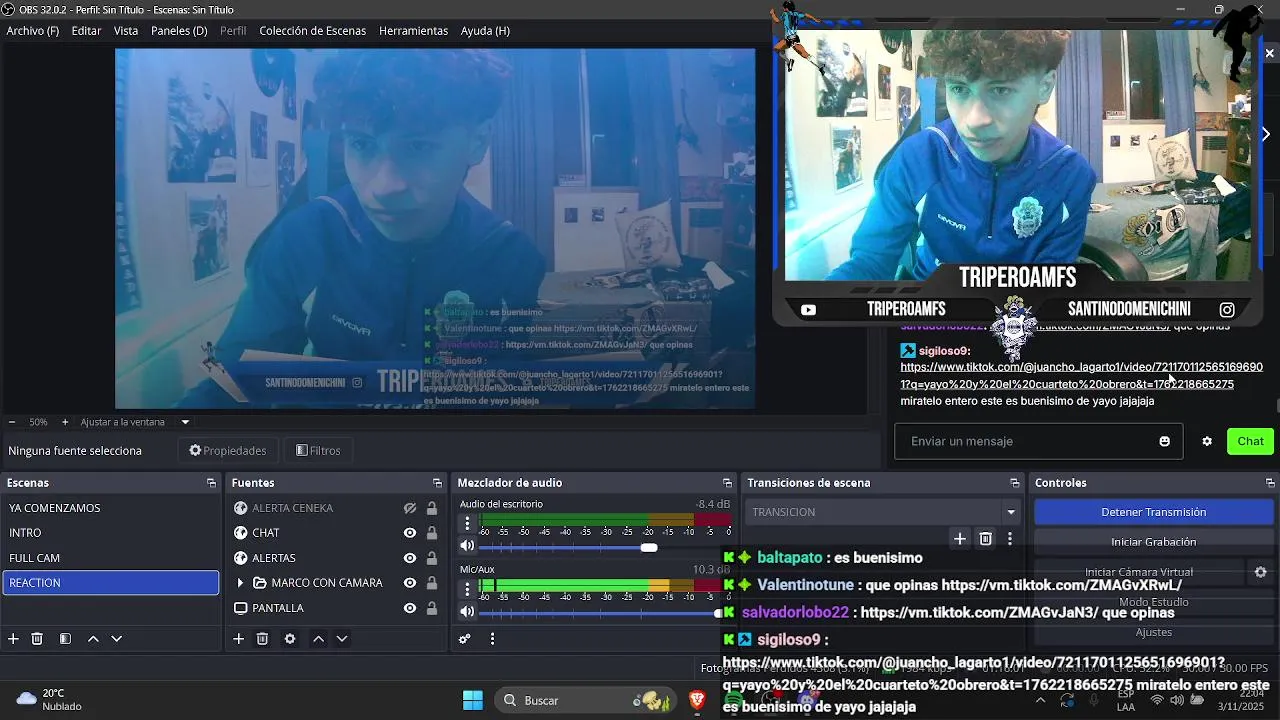
Task: Click Iniciar Grabación button
Action: pyautogui.click(x=1153, y=542)
